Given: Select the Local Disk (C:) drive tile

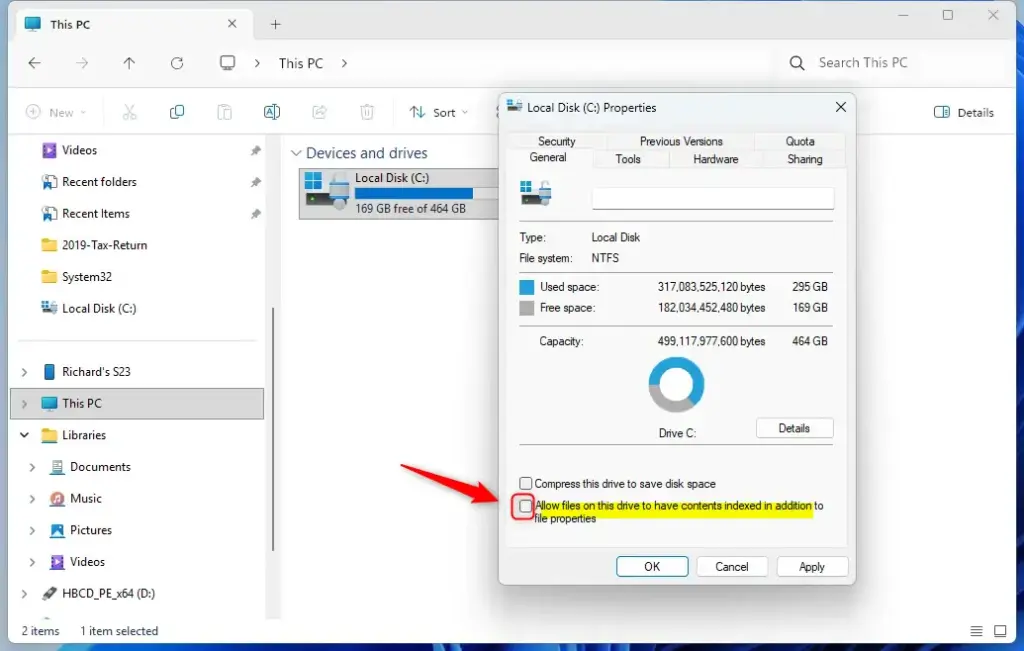Looking at the screenshot, I should (399, 193).
